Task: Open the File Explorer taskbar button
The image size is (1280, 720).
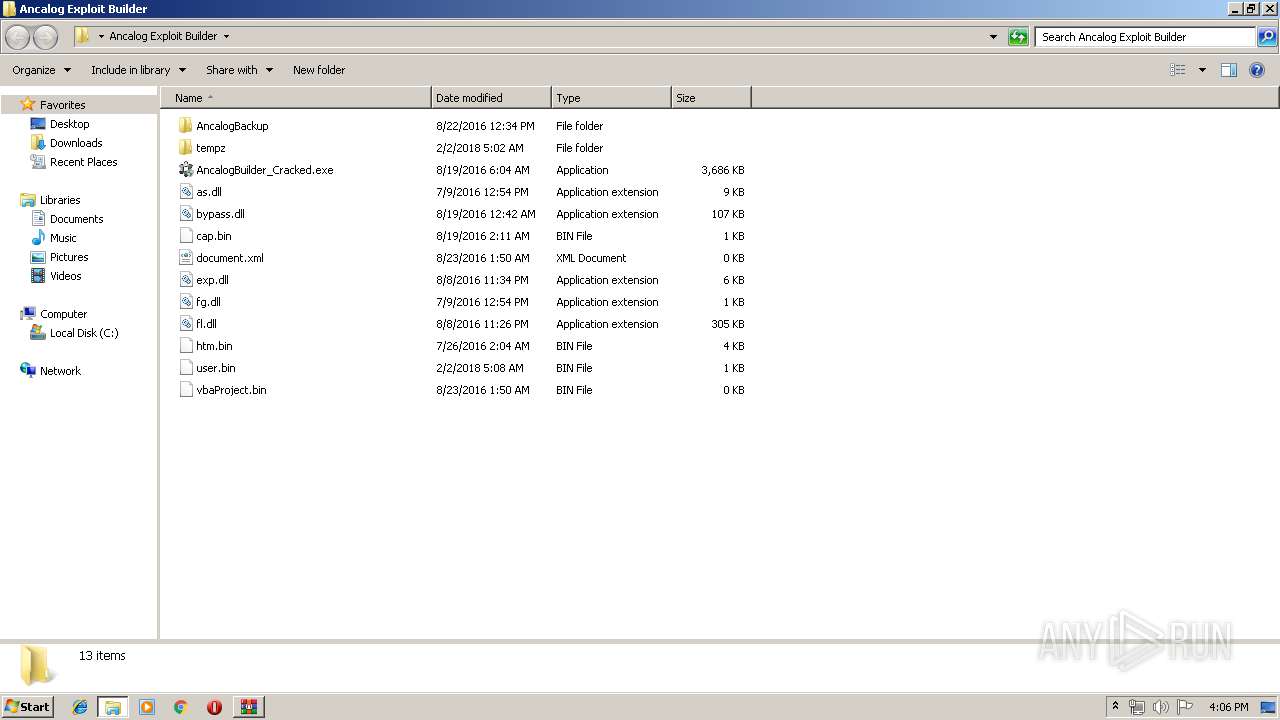Action: coord(113,707)
